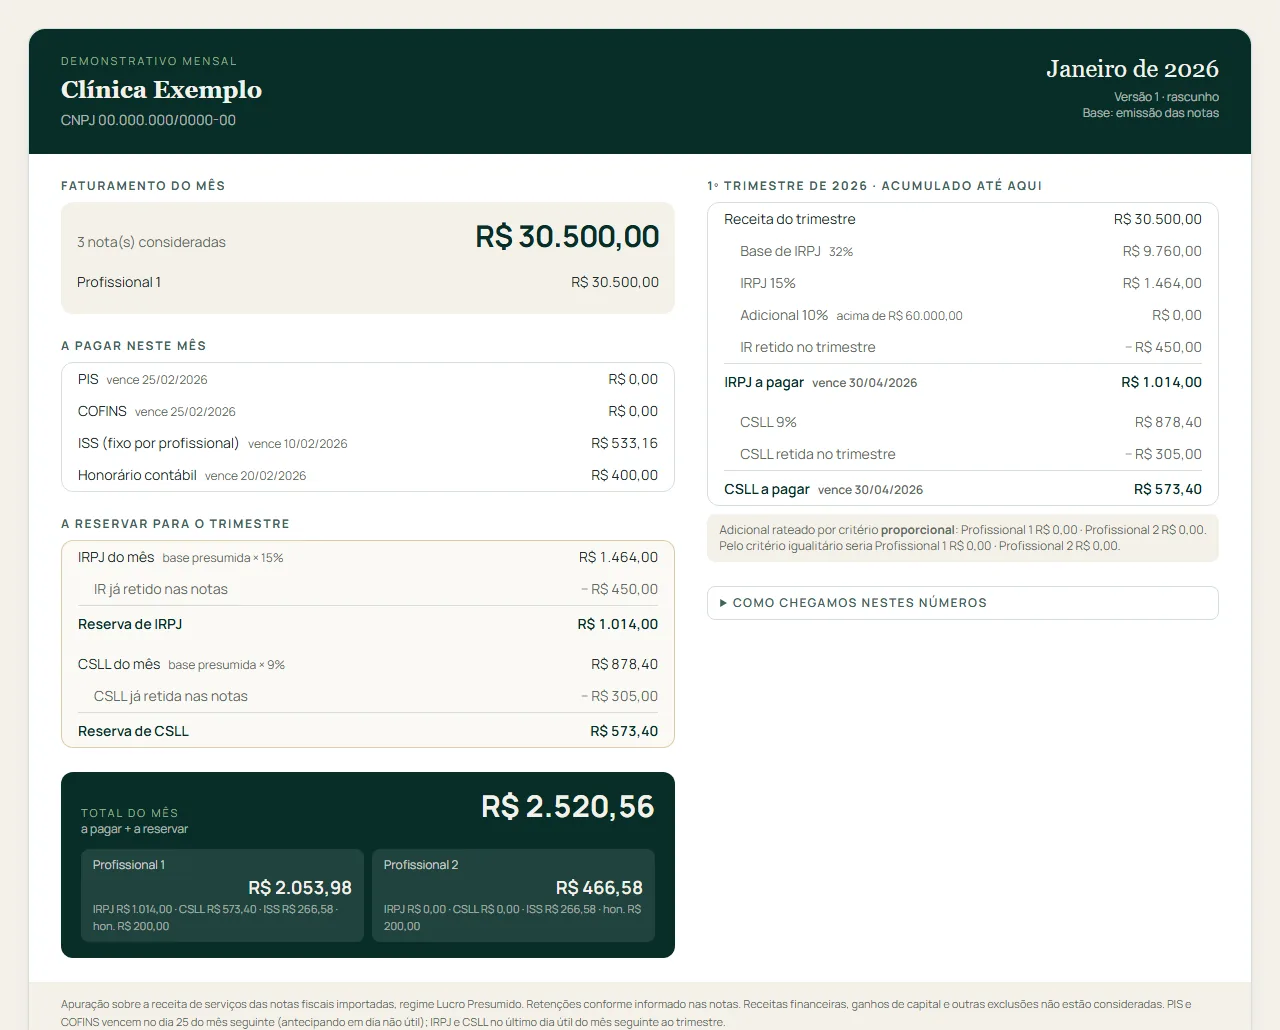1280x1030 pixels.
Task: Click the COFINS row due 25/02/2026
Action: (368, 411)
